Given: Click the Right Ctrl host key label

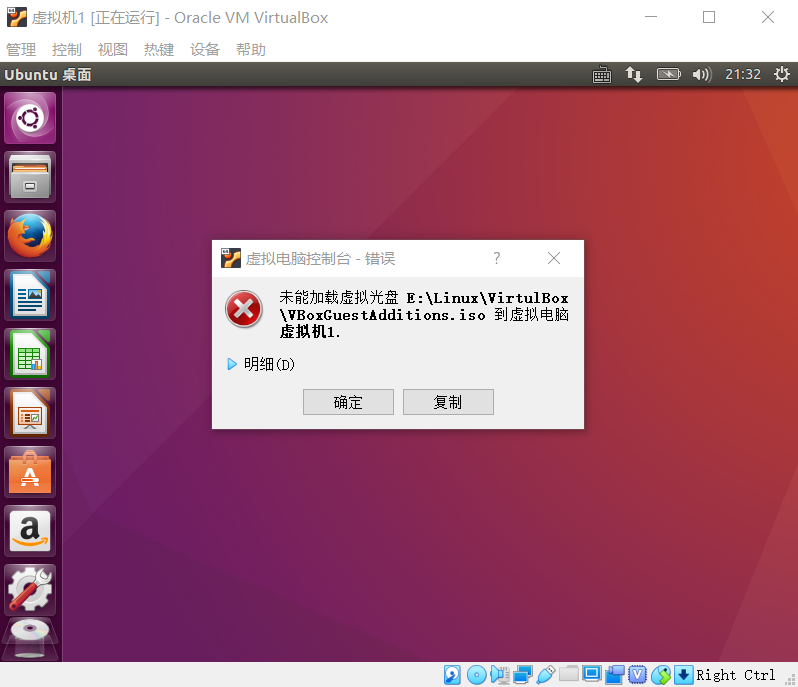Looking at the screenshot, I should coord(735,675).
